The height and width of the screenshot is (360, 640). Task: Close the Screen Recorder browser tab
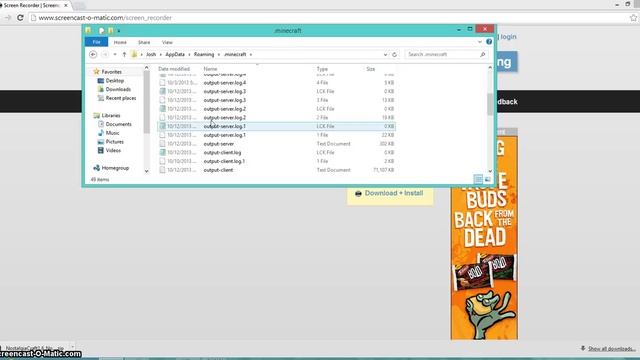66,5
